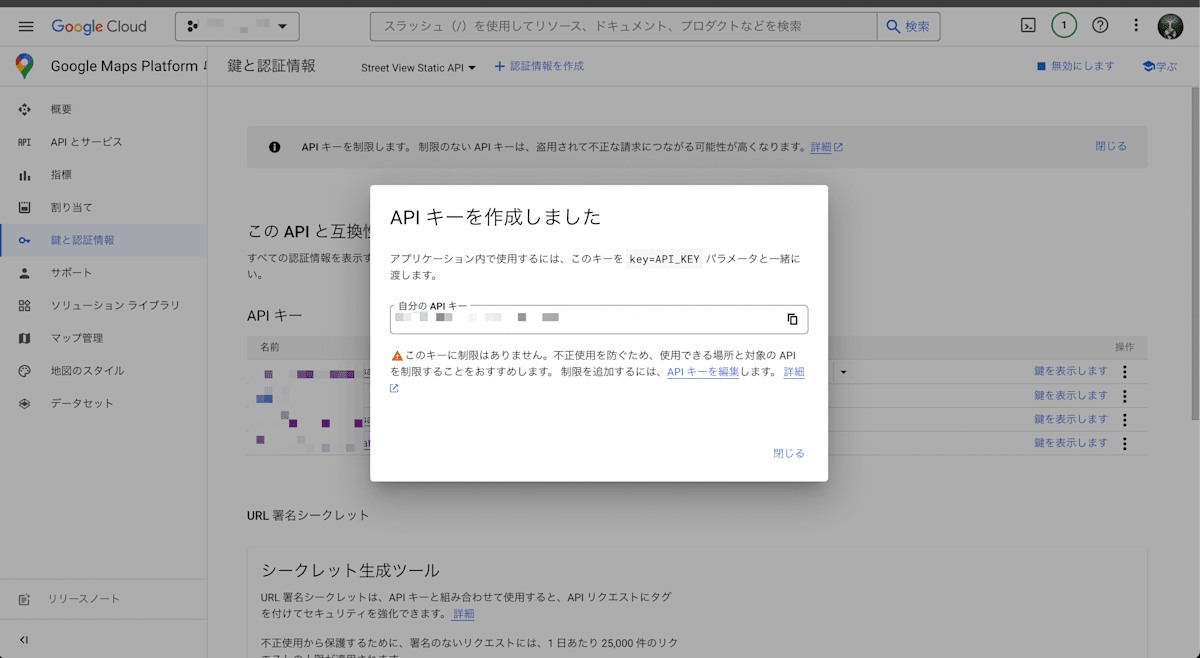Click the resource search input field

[x=623, y=26]
